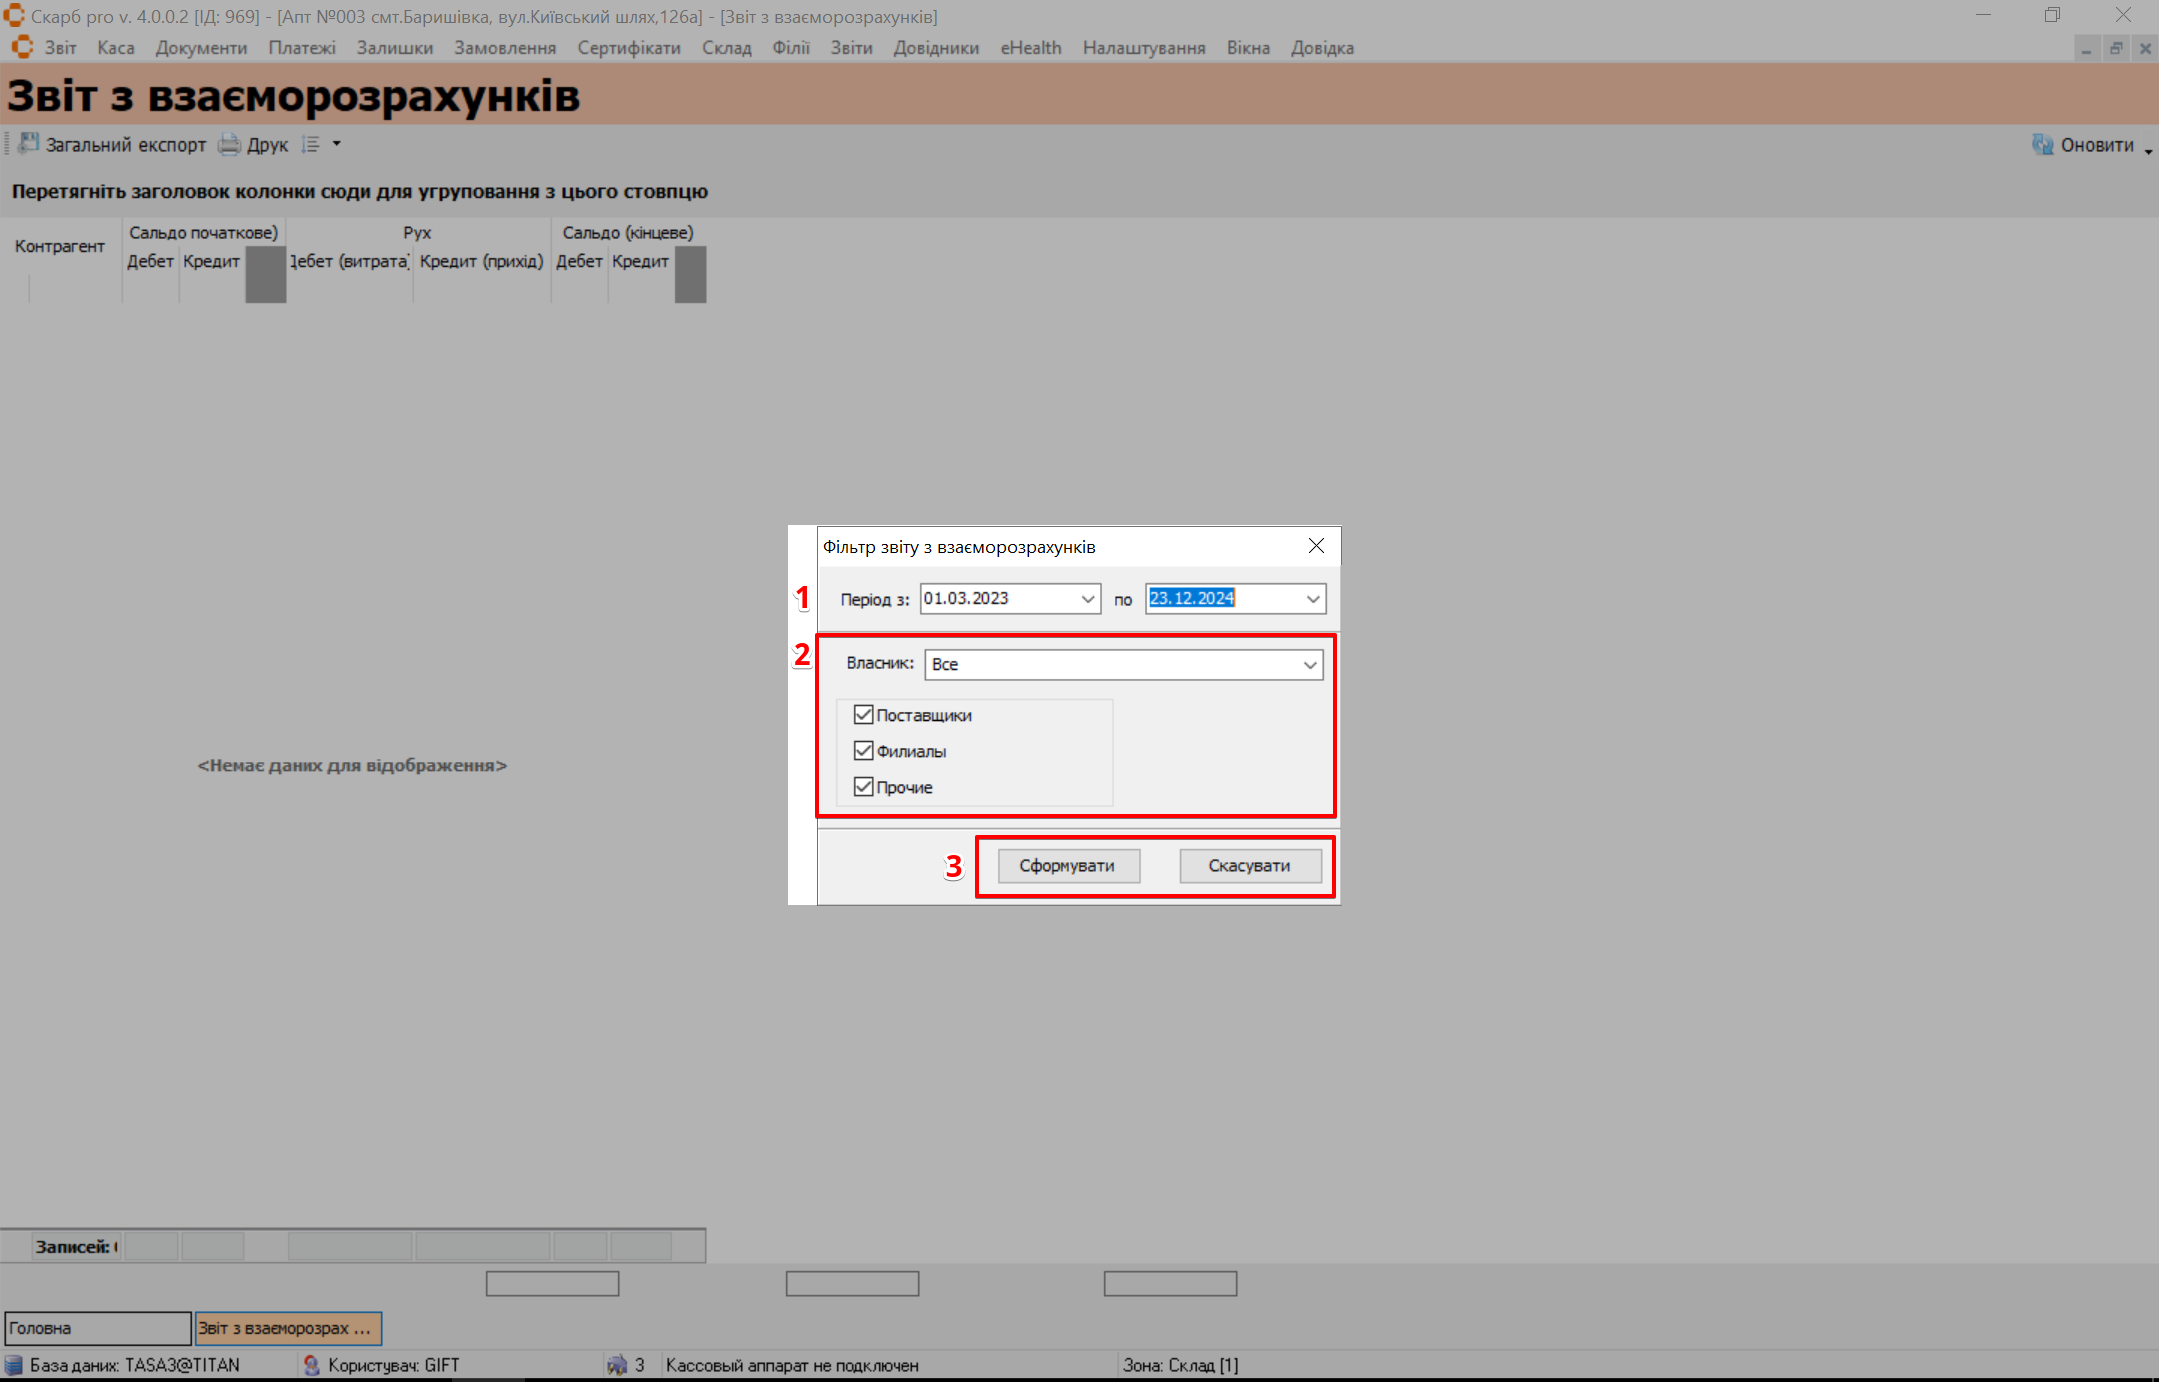This screenshot has height=1382, width=2159.
Task: Toggle the Поставщики checkbox
Action: pyautogui.click(x=864, y=715)
